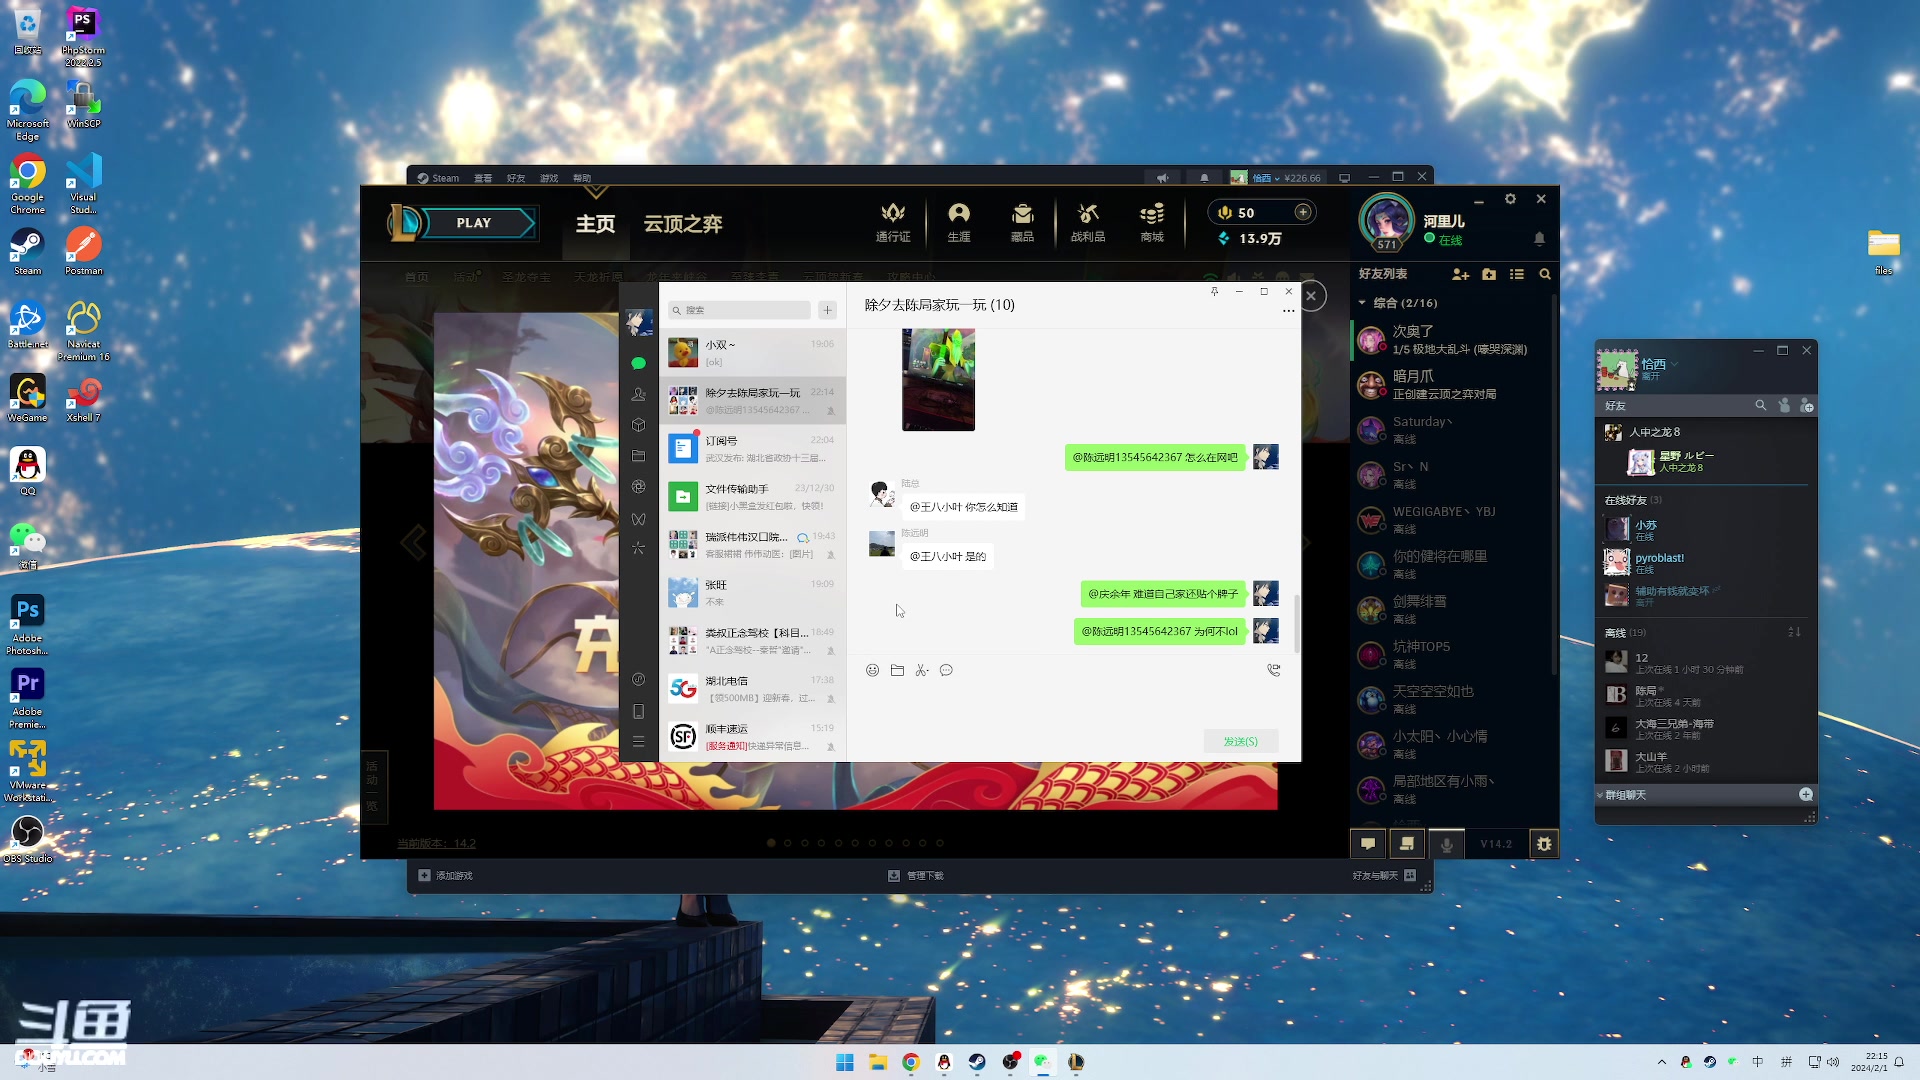The width and height of the screenshot is (1920, 1080).
Task: Open the photo thumbnail in WeChat chat
Action: [938, 380]
